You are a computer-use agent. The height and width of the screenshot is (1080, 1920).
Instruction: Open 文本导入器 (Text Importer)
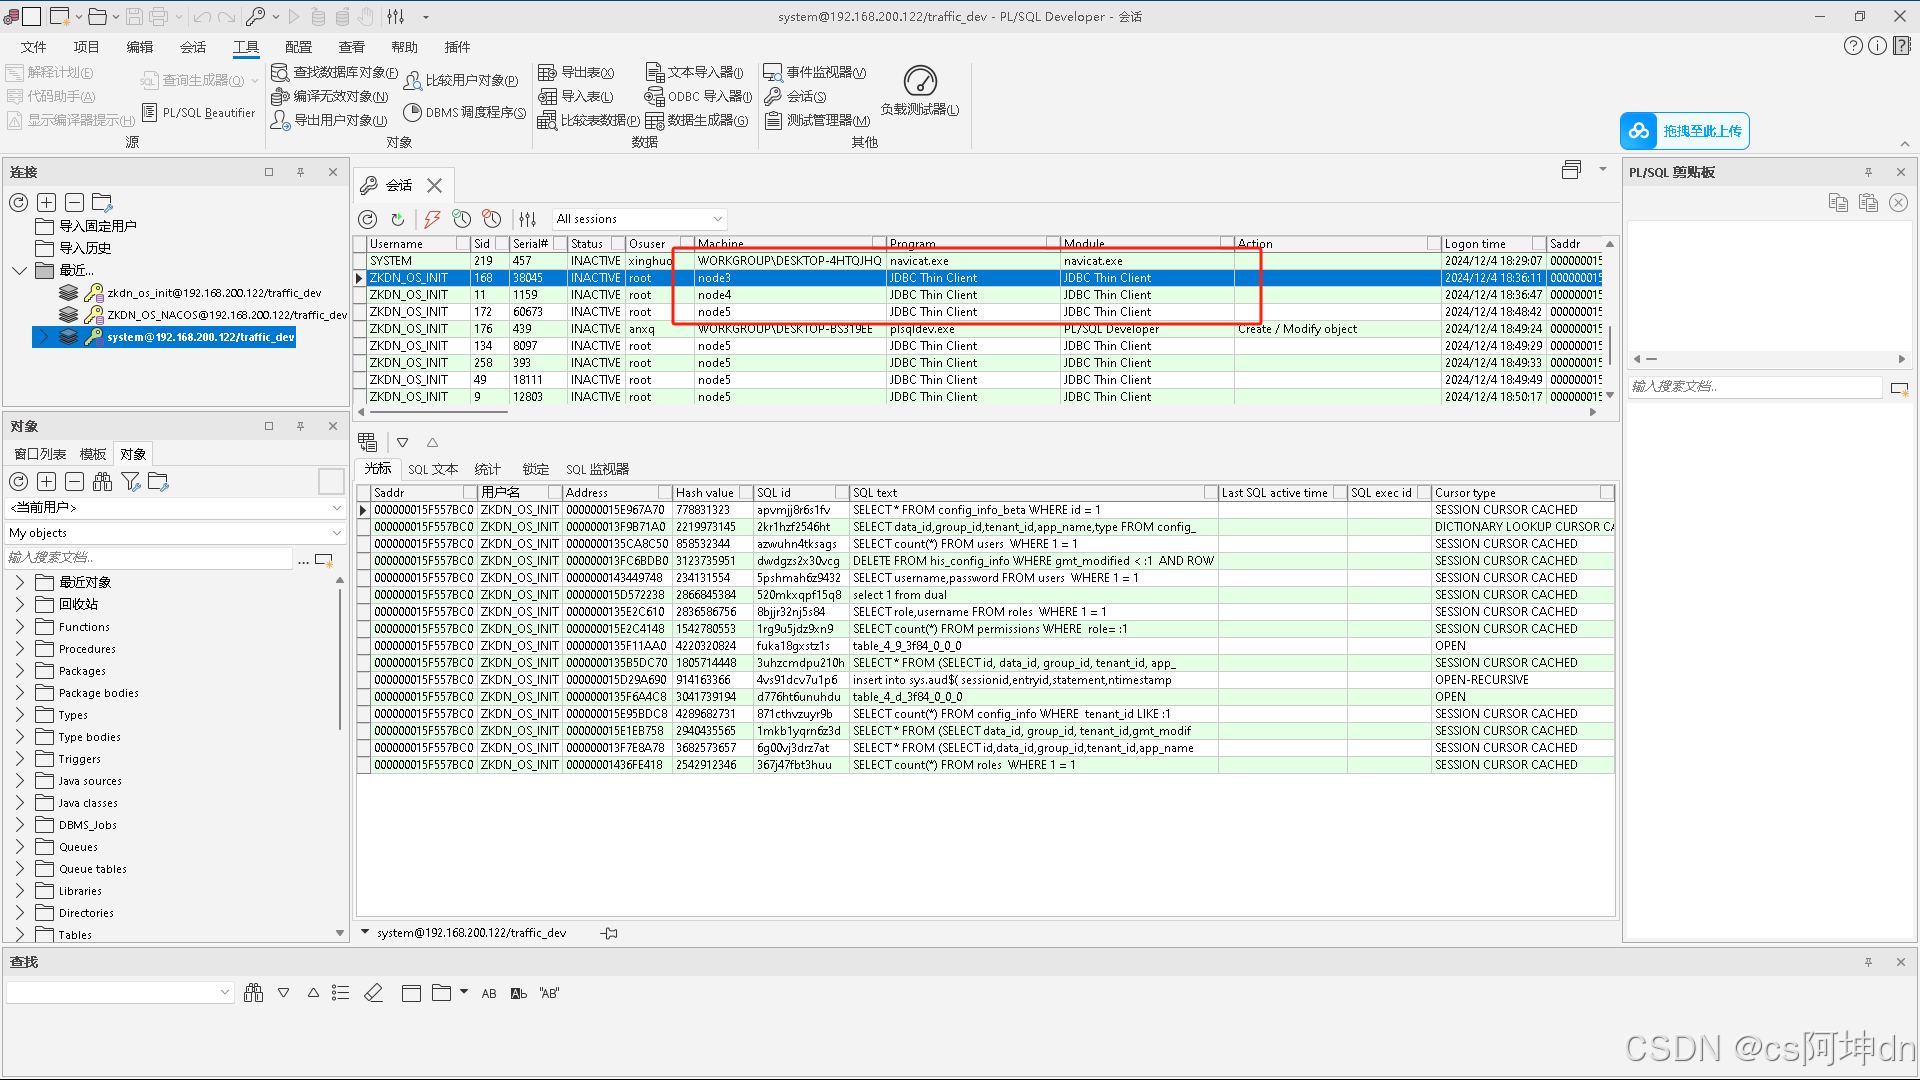pos(694,72)
